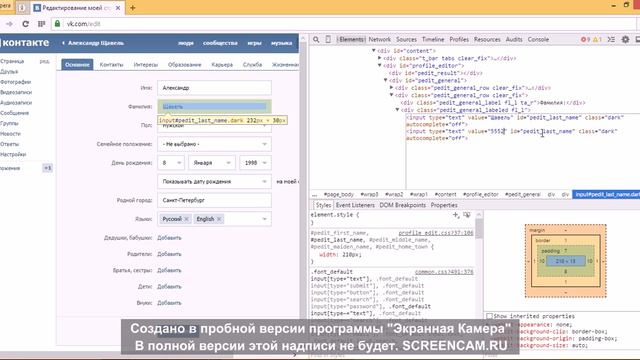Open the browser apps grid icon

click(x=41, y=24)
